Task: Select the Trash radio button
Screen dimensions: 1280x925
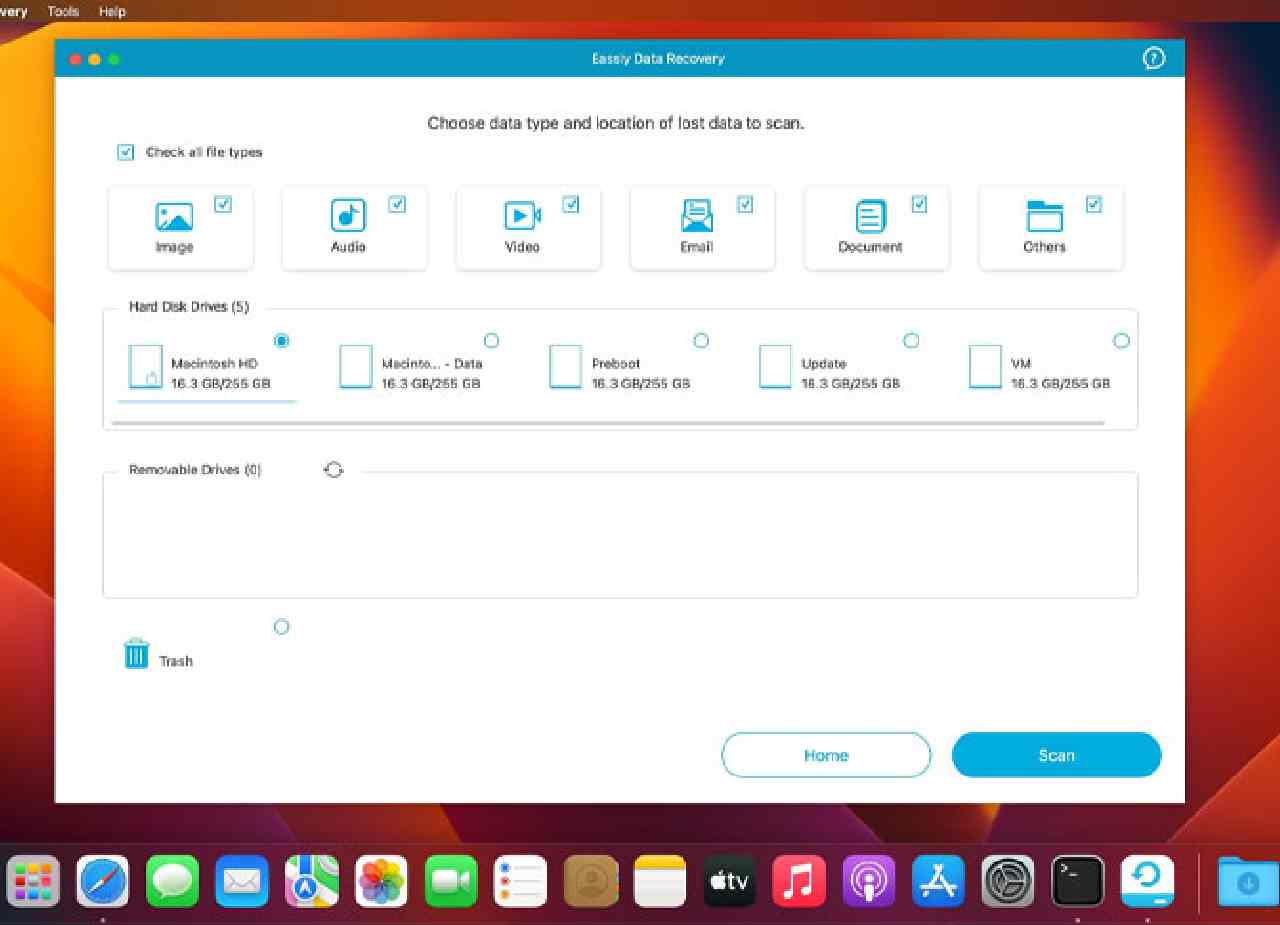Action: [281, 627]
